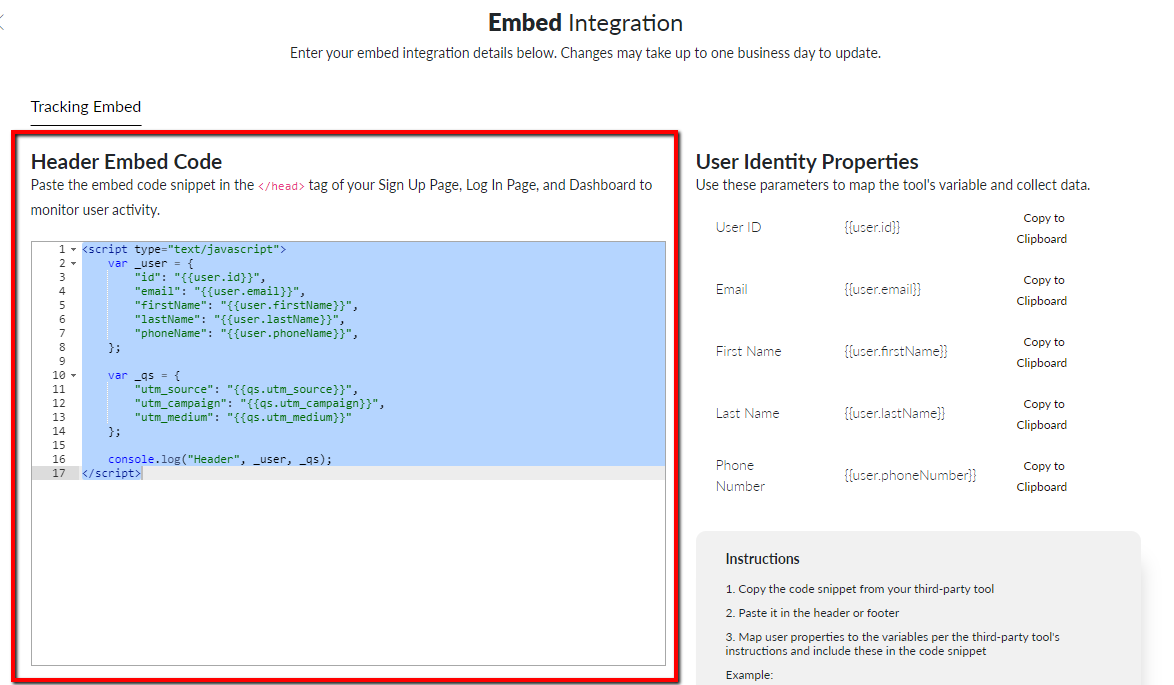Collapse the _user fold arrow on line 2
The height and width of the screenshot is (685, 1174).
tap(73, 264)
